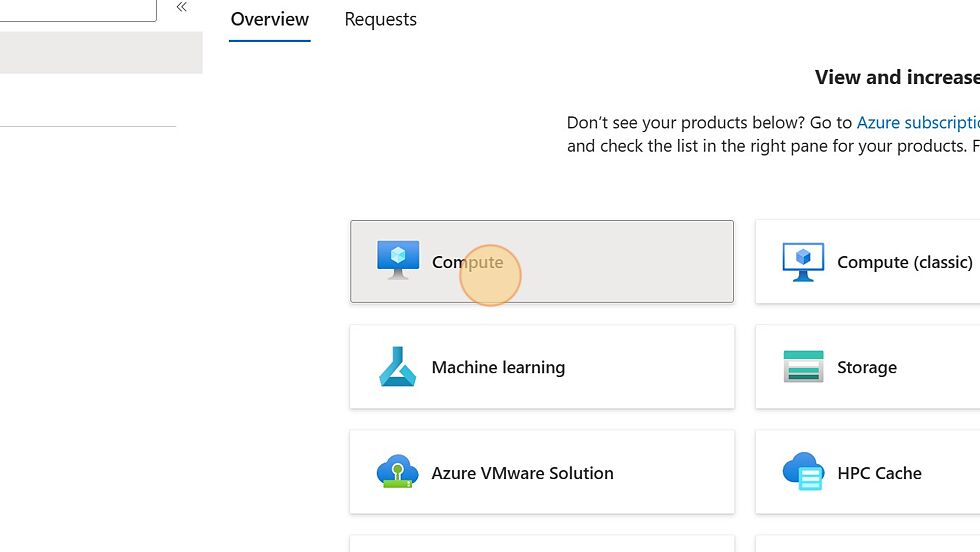Open the Requests tab
The width and height of the screenshot is (980, 552).
tap(381, 19)
